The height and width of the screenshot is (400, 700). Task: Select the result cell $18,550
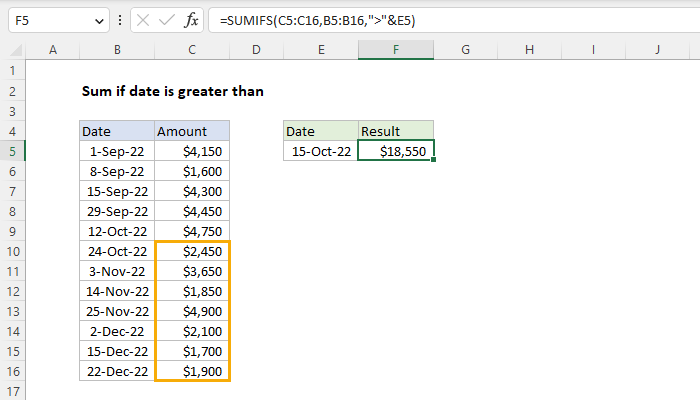(396, 151)
